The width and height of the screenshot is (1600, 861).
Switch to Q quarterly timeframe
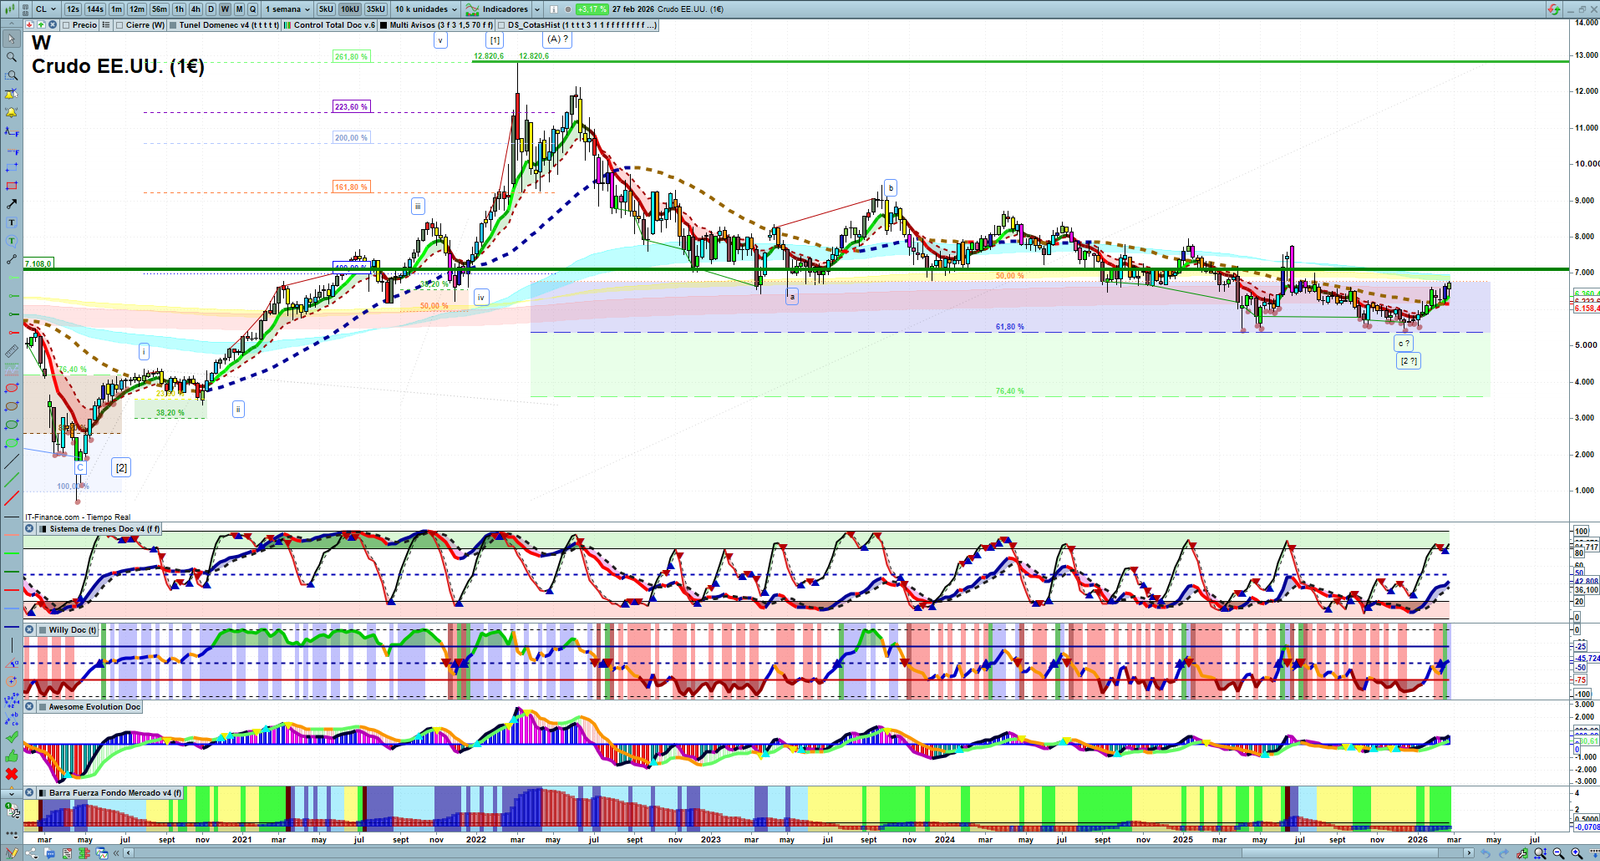click(x=253, y=9)
